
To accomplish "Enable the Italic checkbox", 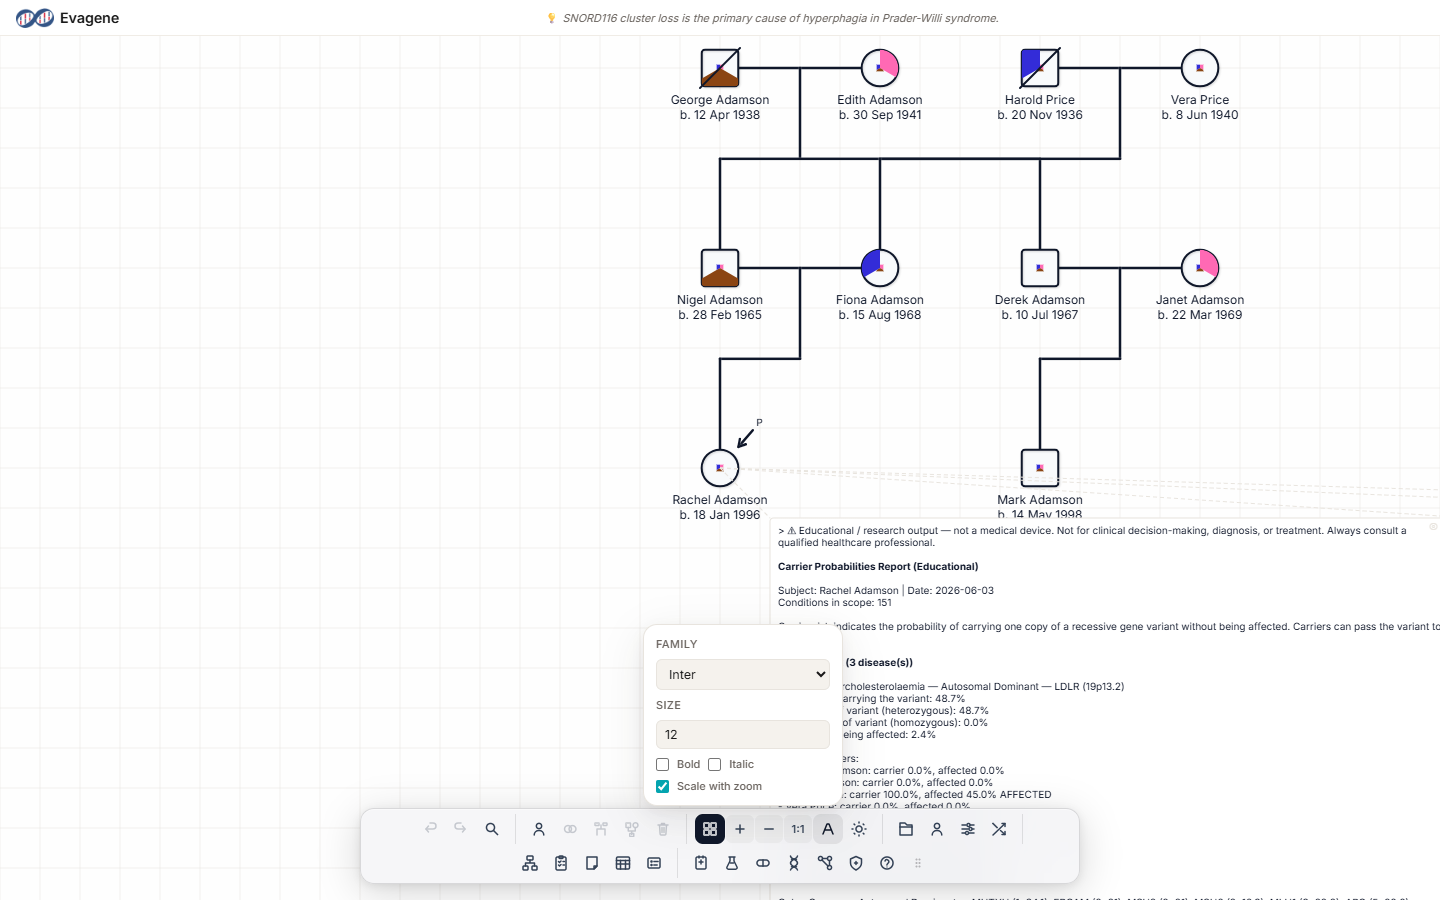I will (714, 764).
